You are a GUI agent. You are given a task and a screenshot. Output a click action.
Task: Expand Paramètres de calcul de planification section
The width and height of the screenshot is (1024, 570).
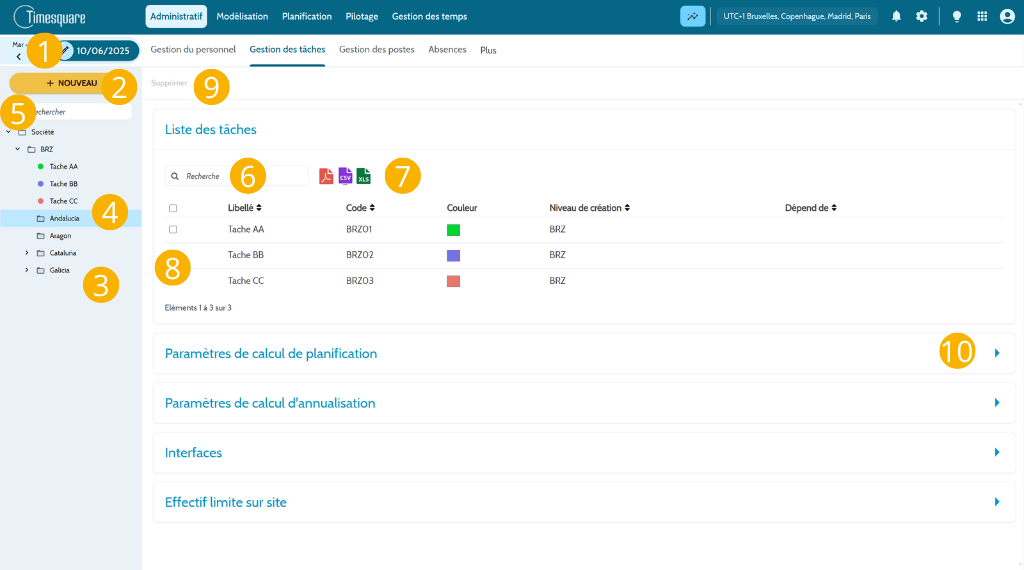pos(997,353)
